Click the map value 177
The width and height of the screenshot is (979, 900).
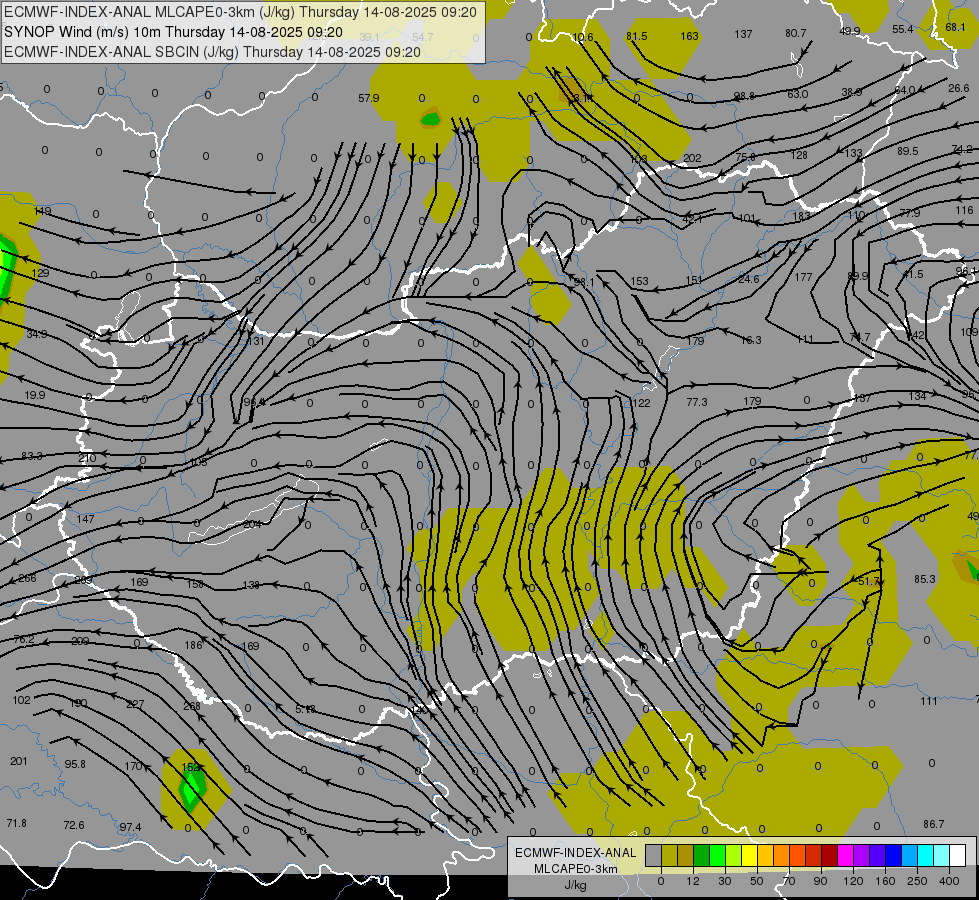click(804, 277)
